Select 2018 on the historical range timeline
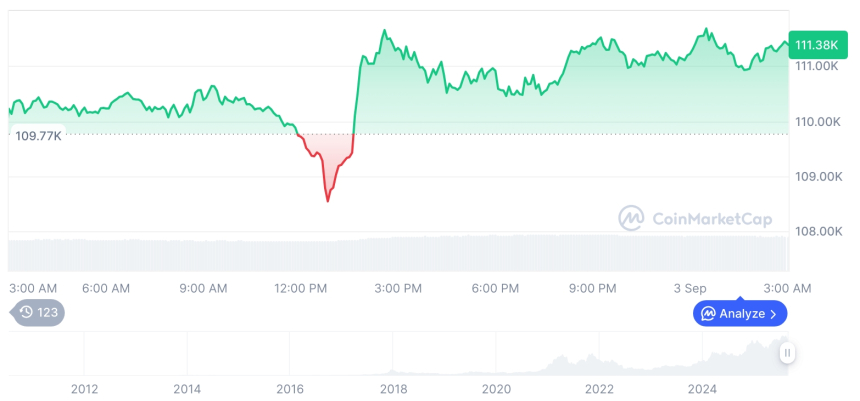This screenshot has height=401, width=860. 393,388
